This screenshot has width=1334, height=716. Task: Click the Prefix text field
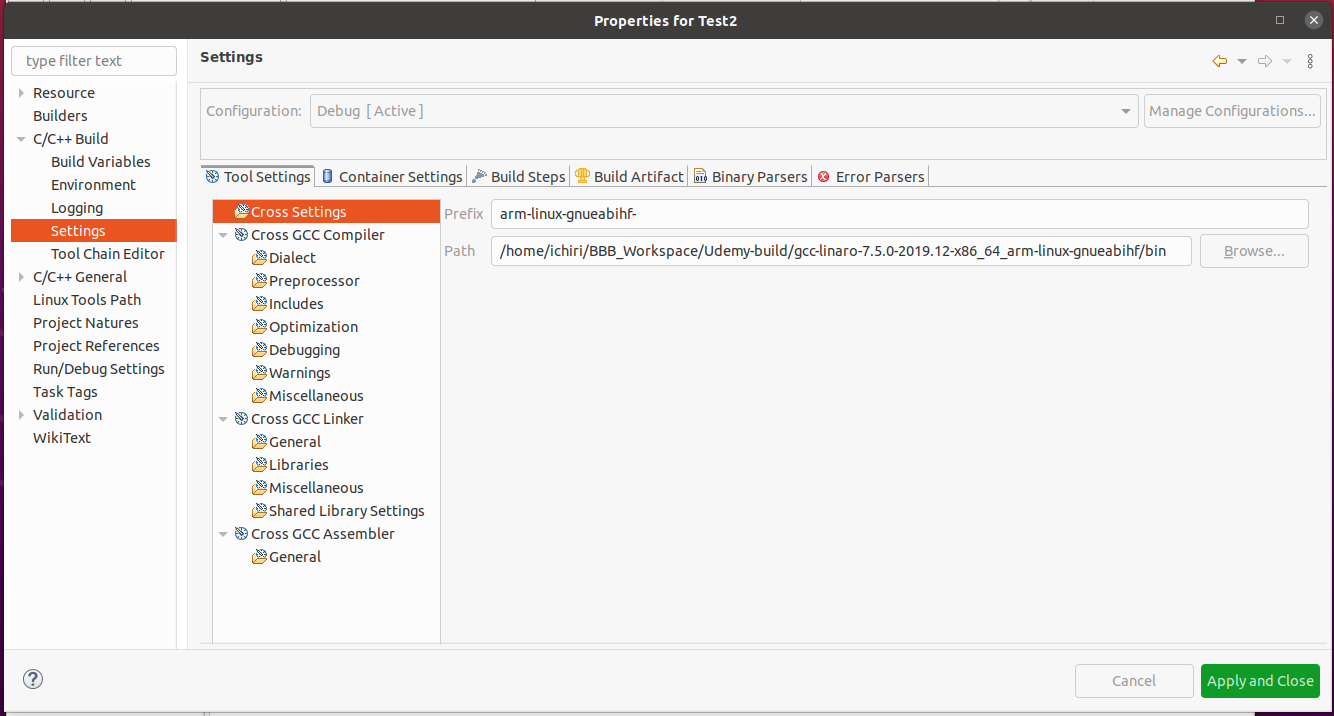click(x=899, y=213)
